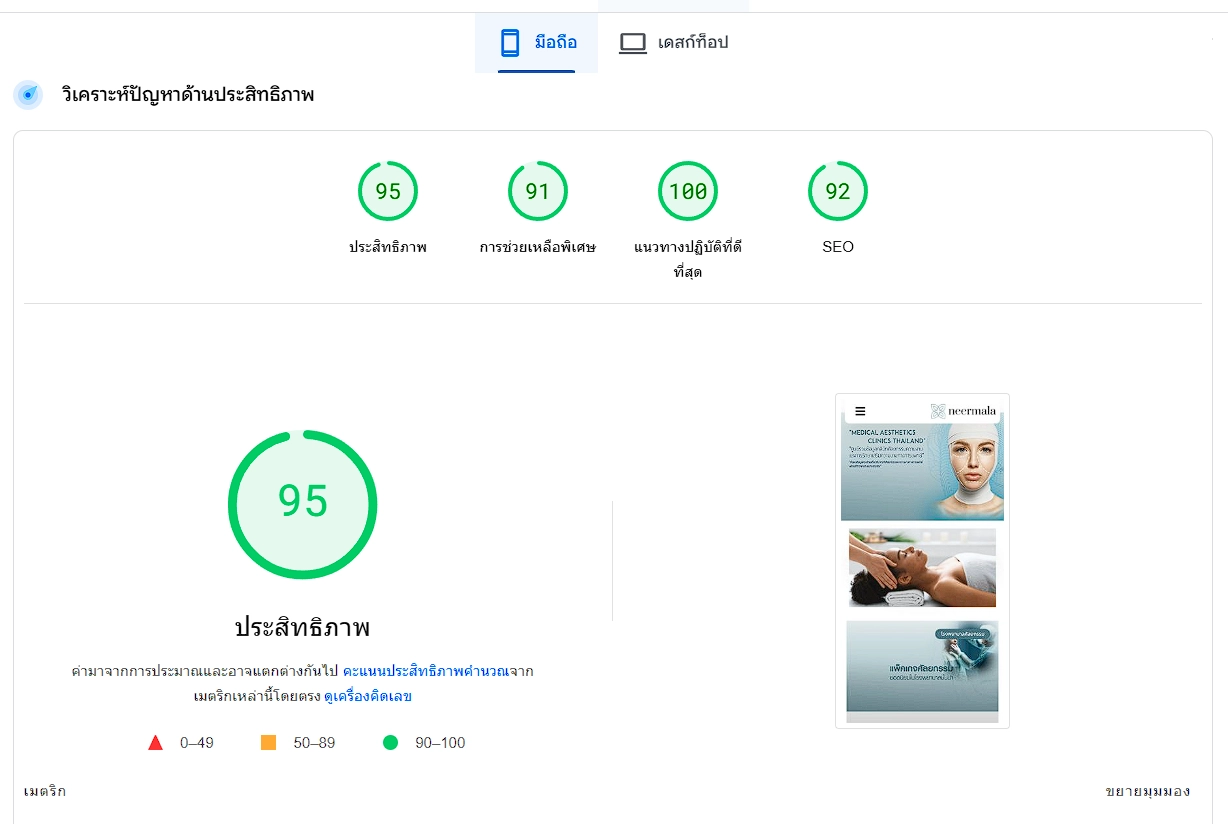Switch to the มือถือ (mobile) tab
The image size is (1228, 824).
tap(537, 43)
